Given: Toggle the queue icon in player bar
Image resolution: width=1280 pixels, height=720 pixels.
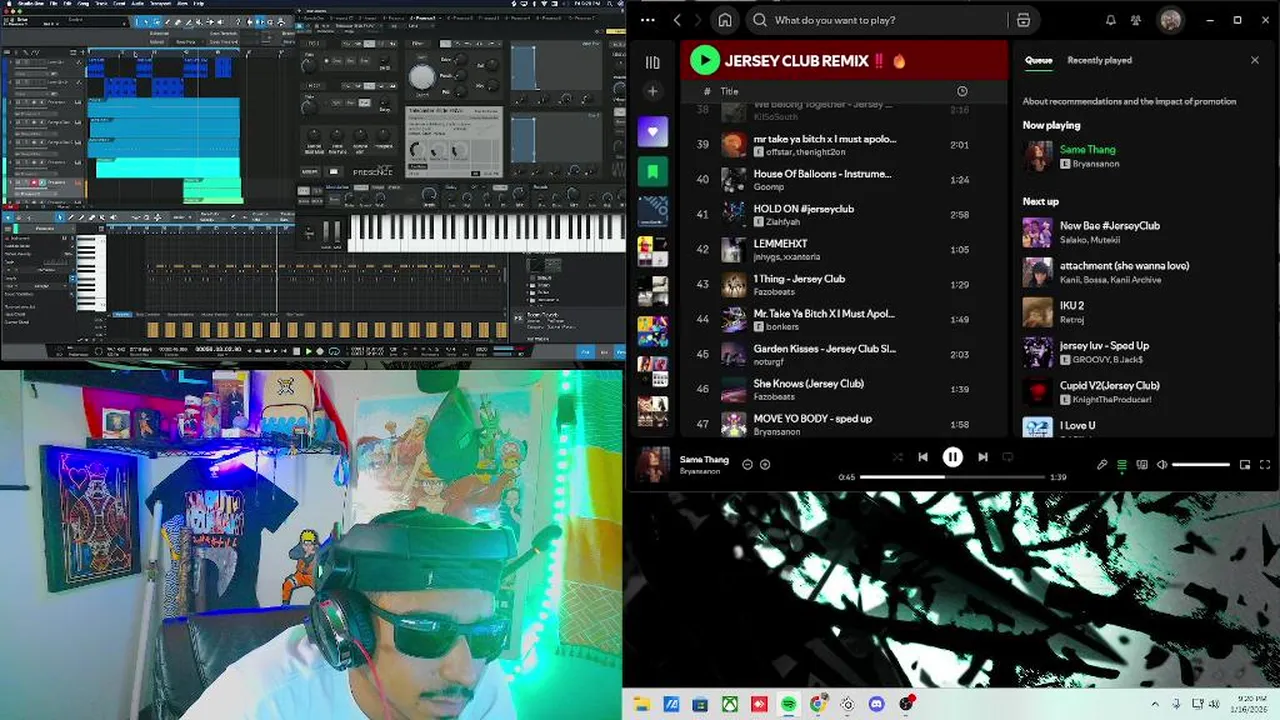Looking at the screenshot, I should point(1122,464).
